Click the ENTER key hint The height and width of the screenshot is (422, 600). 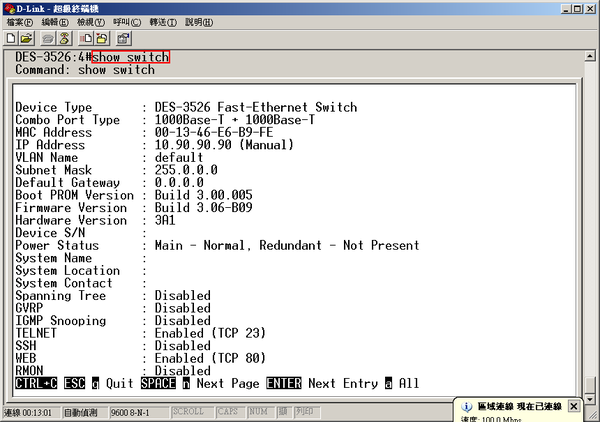284,383
